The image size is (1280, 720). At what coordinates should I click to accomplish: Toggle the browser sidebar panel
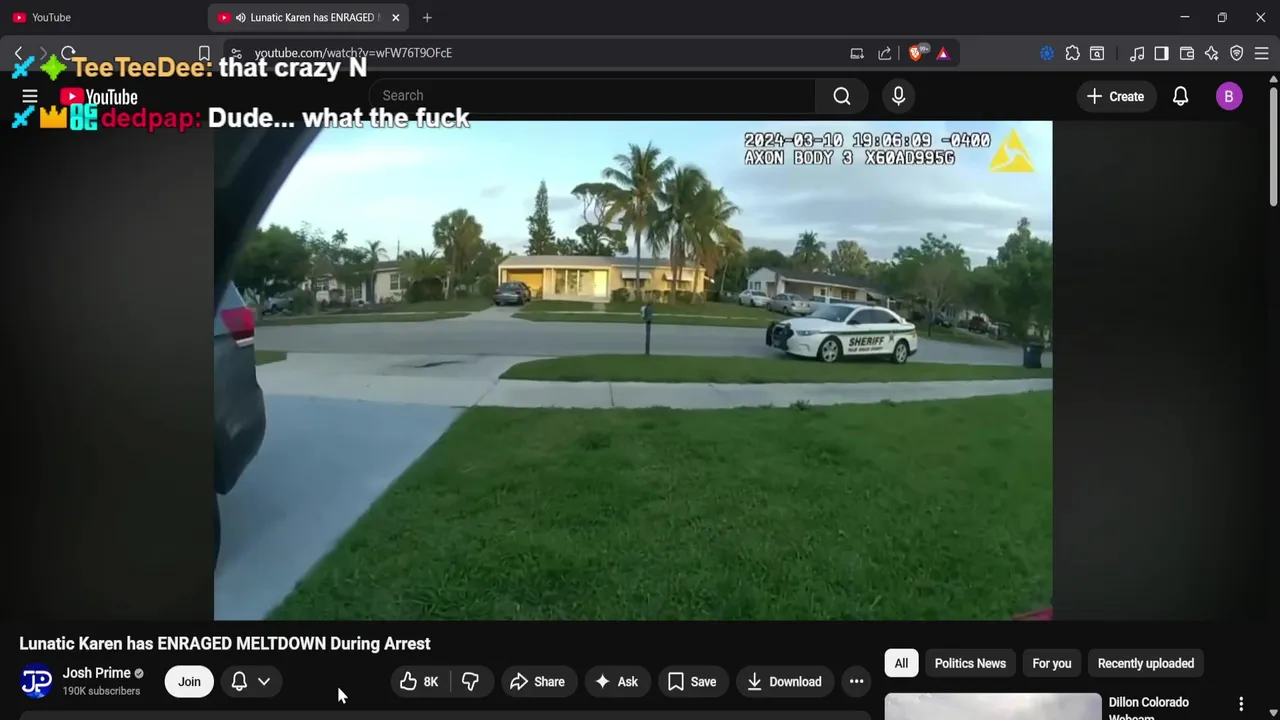pyautogui.click(x=1161, y=53)
